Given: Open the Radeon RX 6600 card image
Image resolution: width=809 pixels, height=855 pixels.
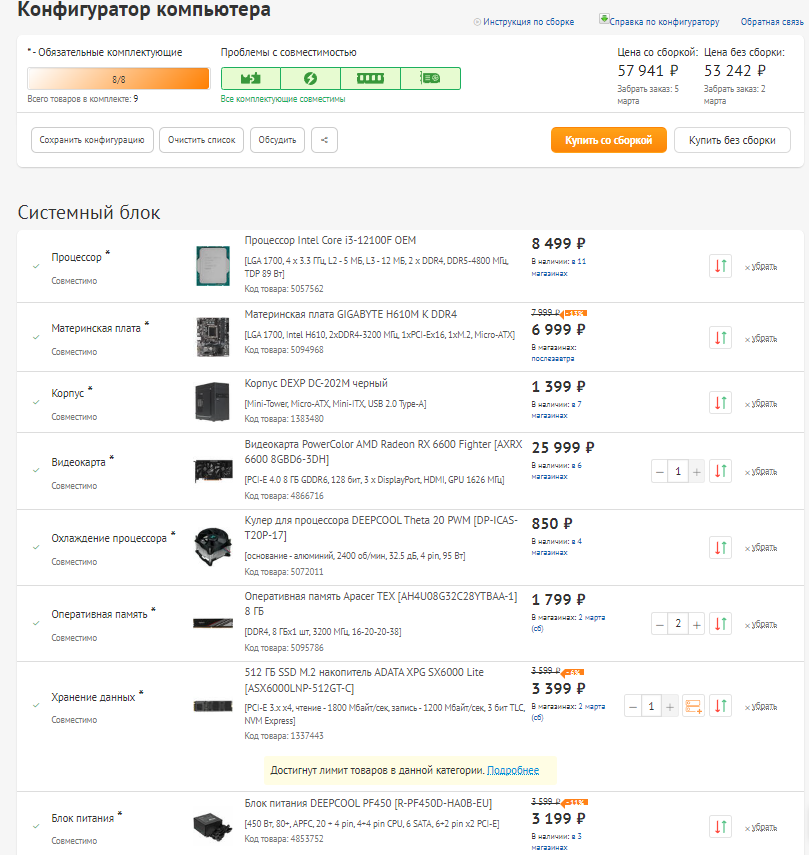Looking at the screenshot, I should pos(213,471).
